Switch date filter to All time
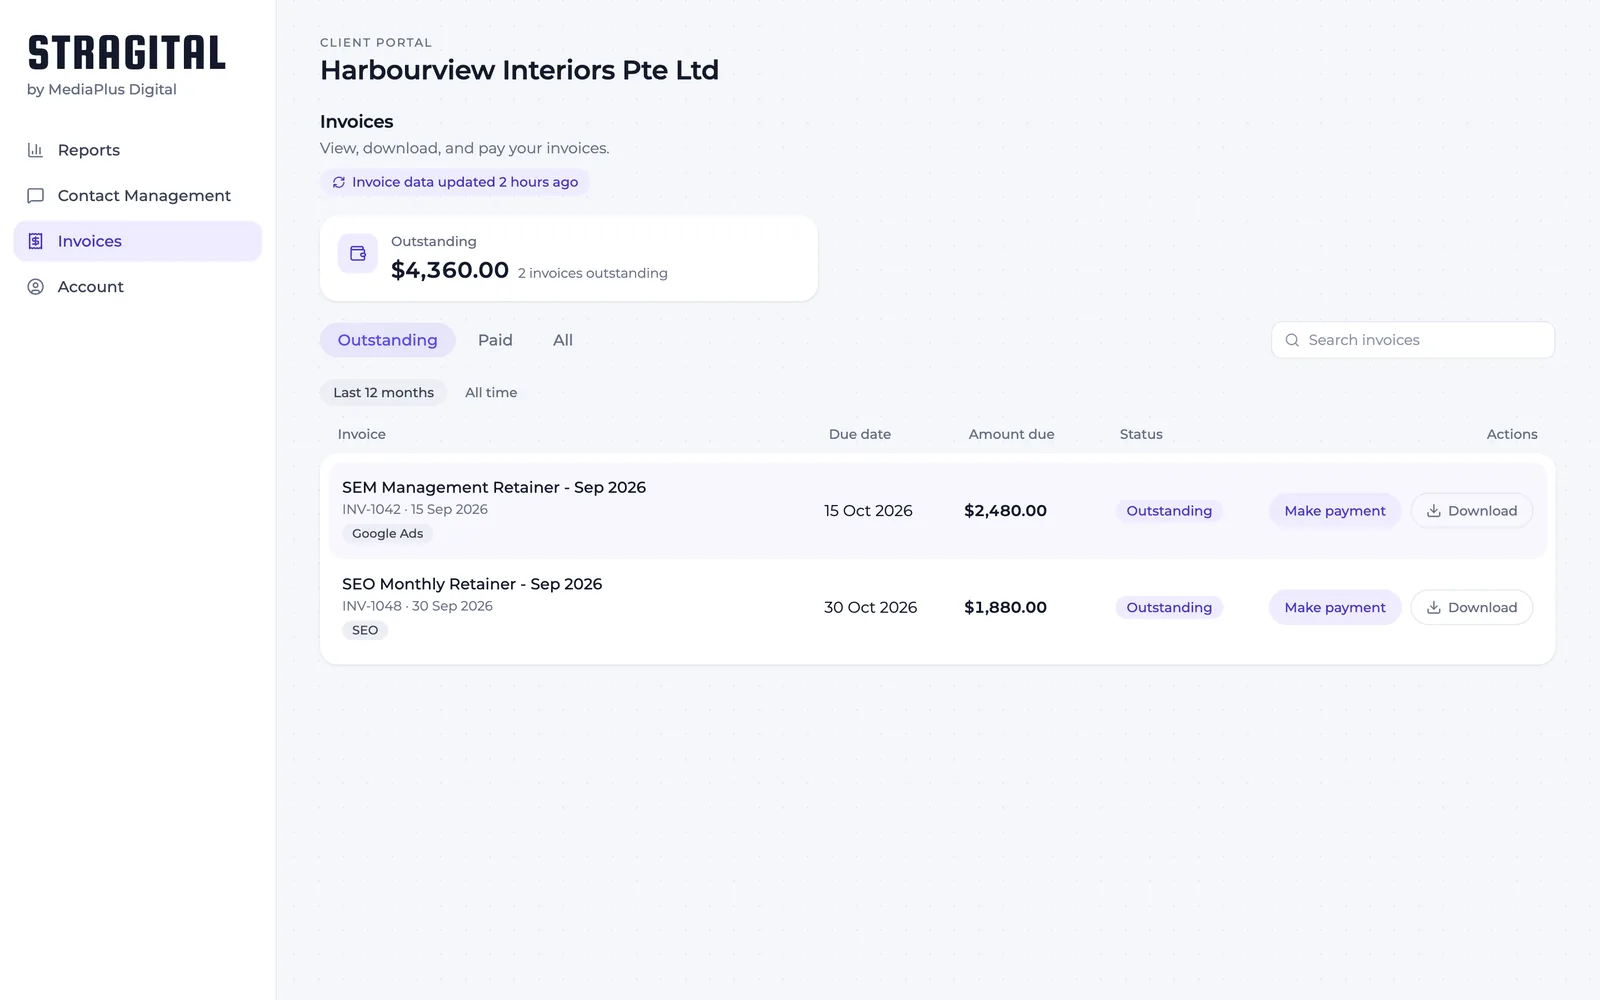 (x=491, y=393)
